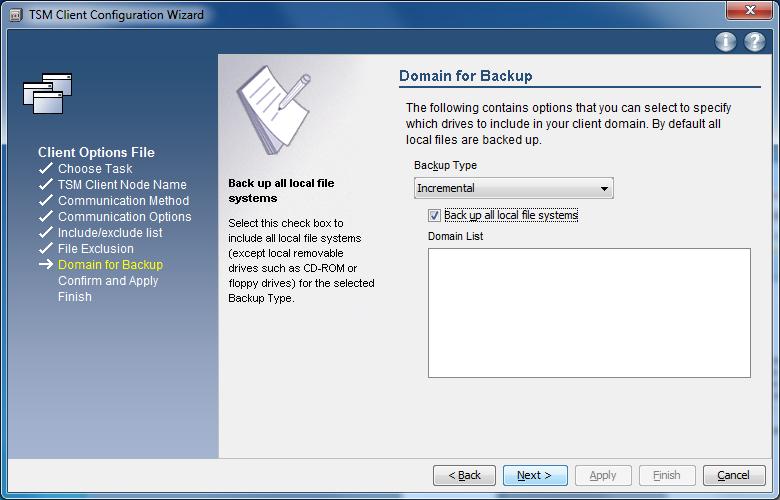Jump to the File Exclusion step
Image resolution: width=780 pixels, height=500 pixels.
(x=95, y=249)
